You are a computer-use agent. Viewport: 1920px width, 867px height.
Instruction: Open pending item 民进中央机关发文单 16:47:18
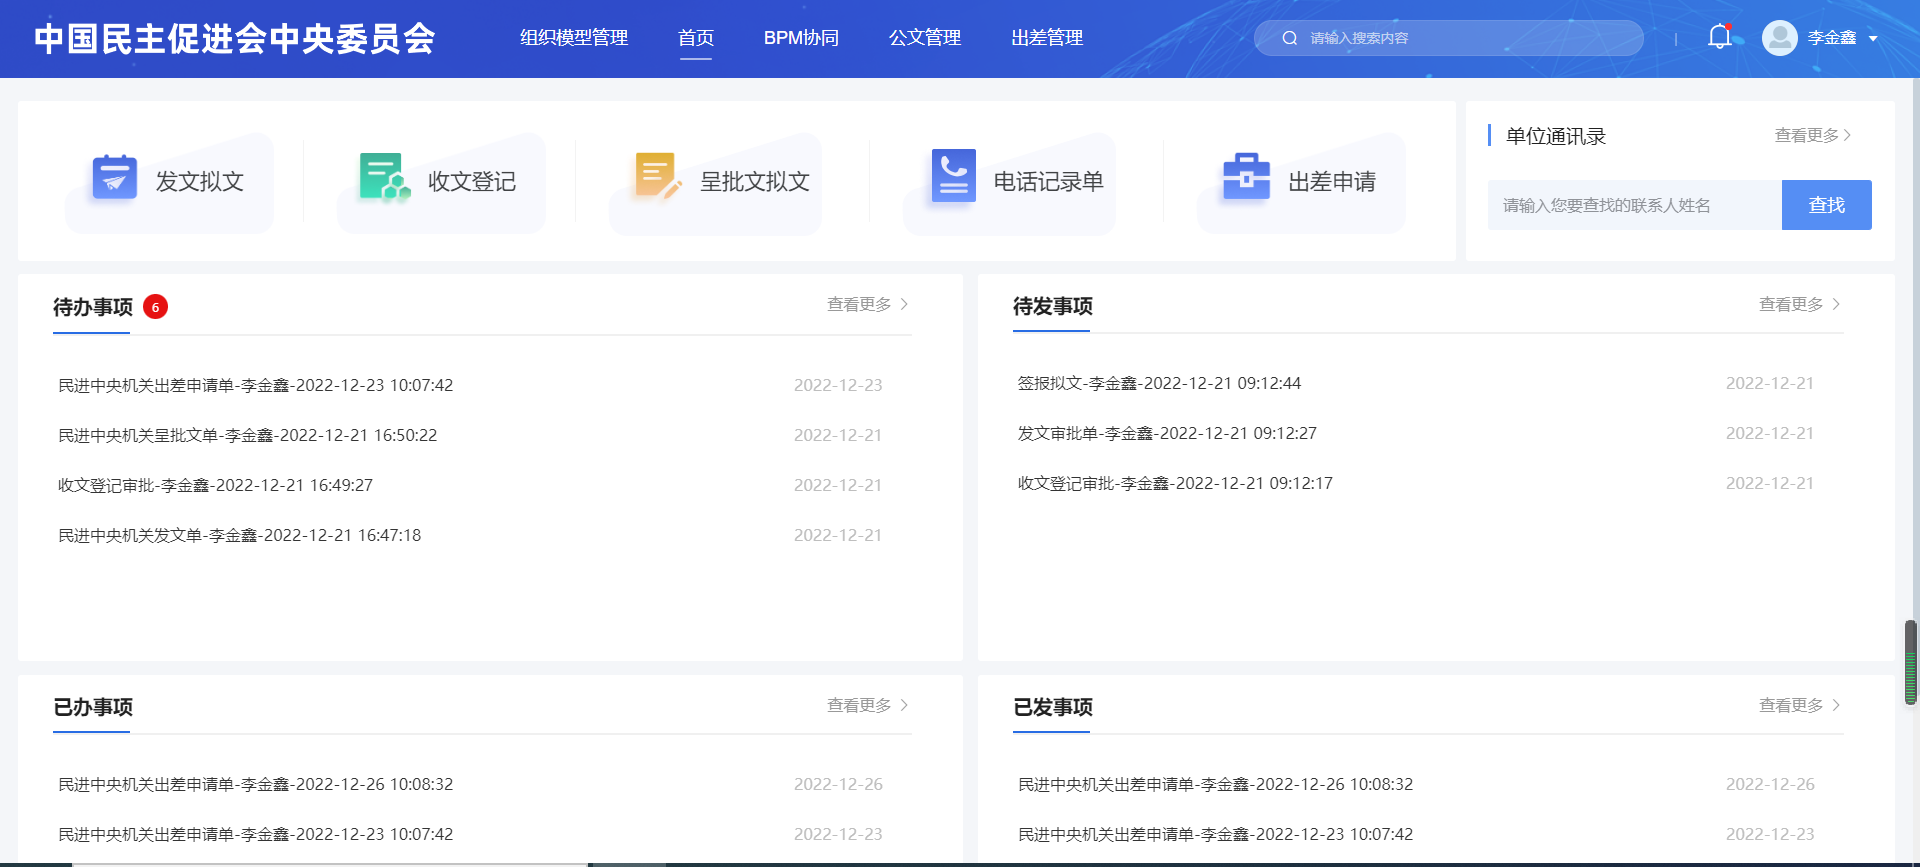[240, 535]
